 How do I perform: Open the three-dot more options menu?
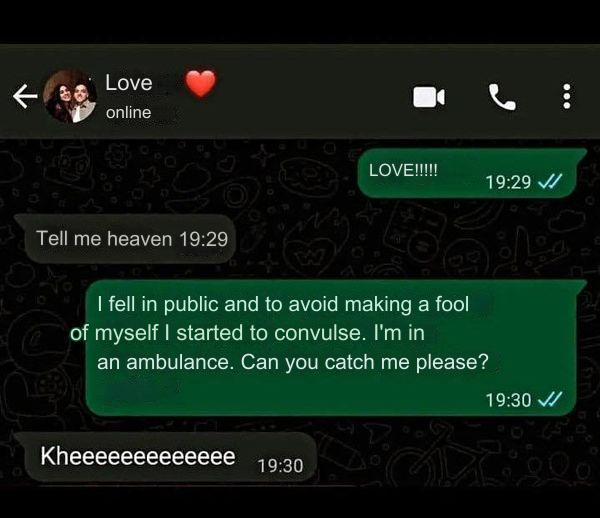click(x=567, y=96)
